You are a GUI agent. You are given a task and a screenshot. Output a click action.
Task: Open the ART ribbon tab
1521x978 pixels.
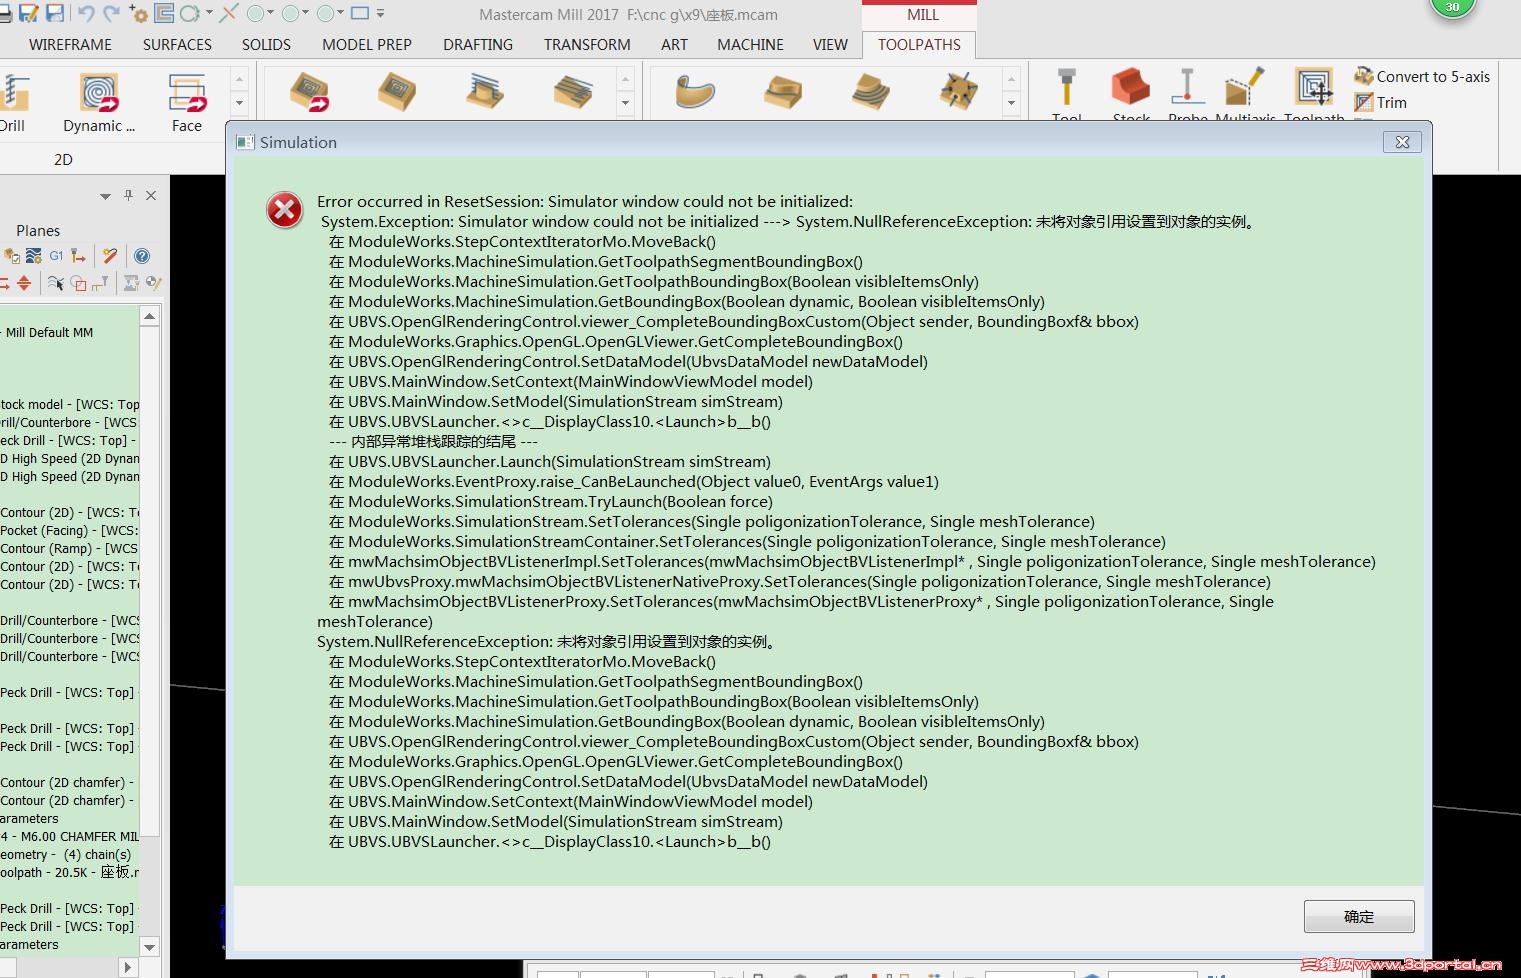[674, 44]
